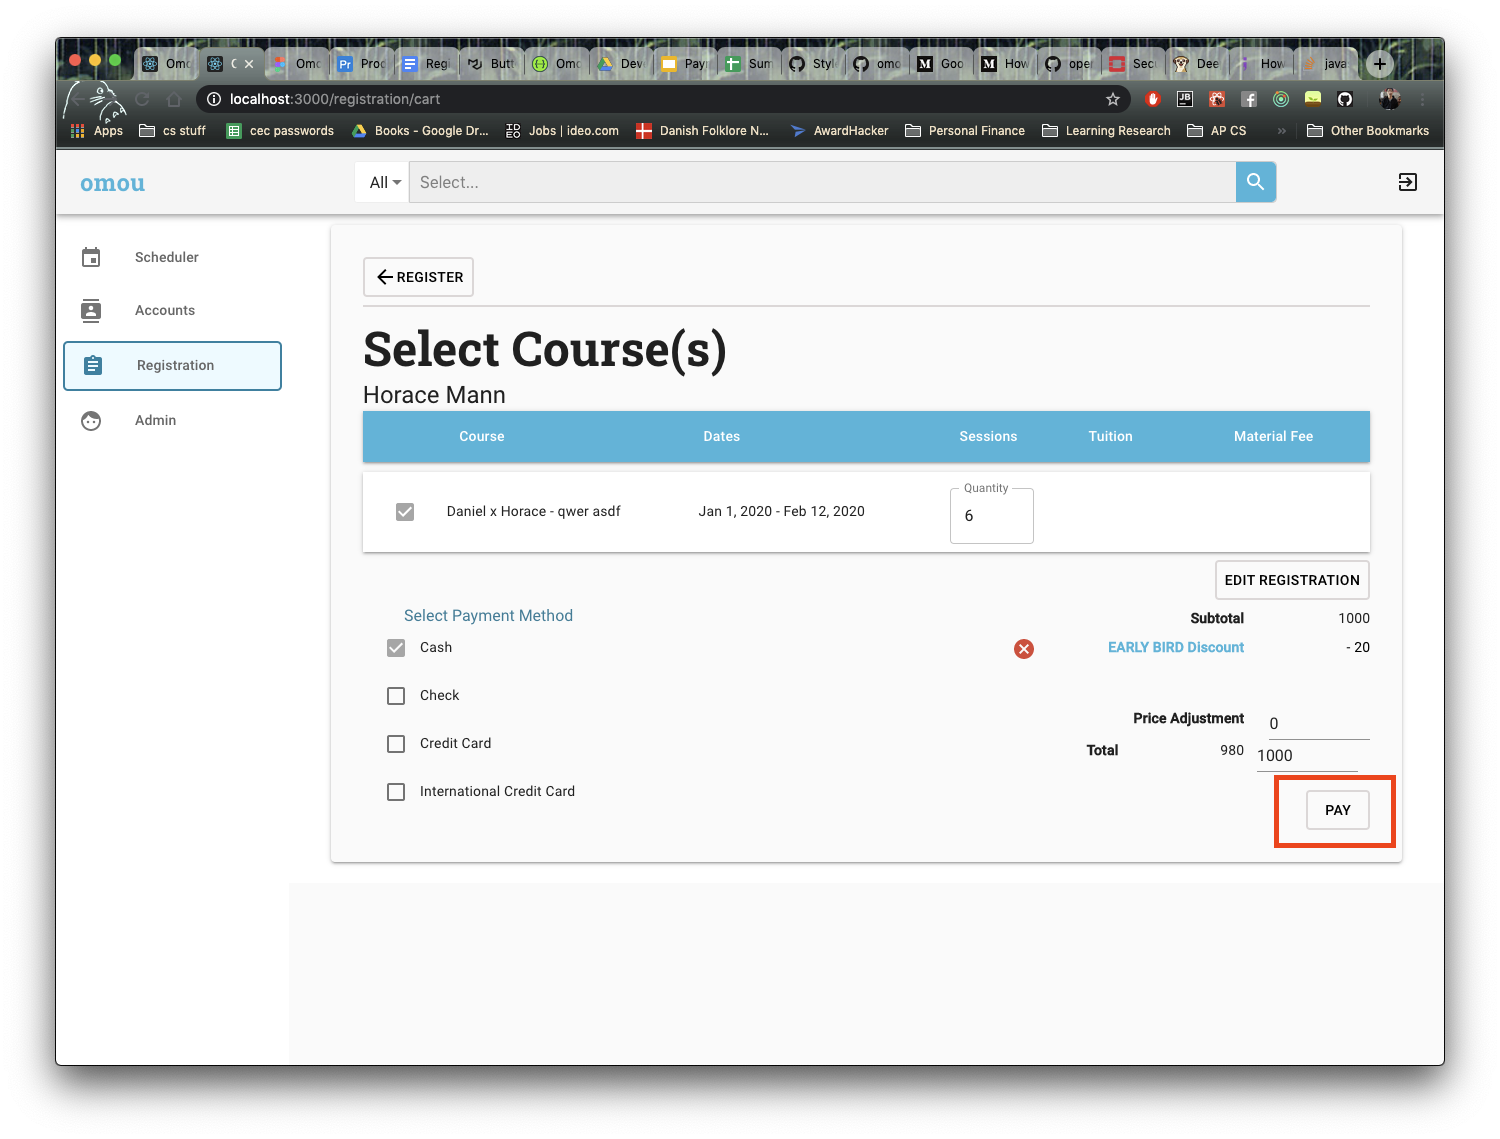
Task: Open the GitHub extension icon in toolbar
Action: [1345, 99]
